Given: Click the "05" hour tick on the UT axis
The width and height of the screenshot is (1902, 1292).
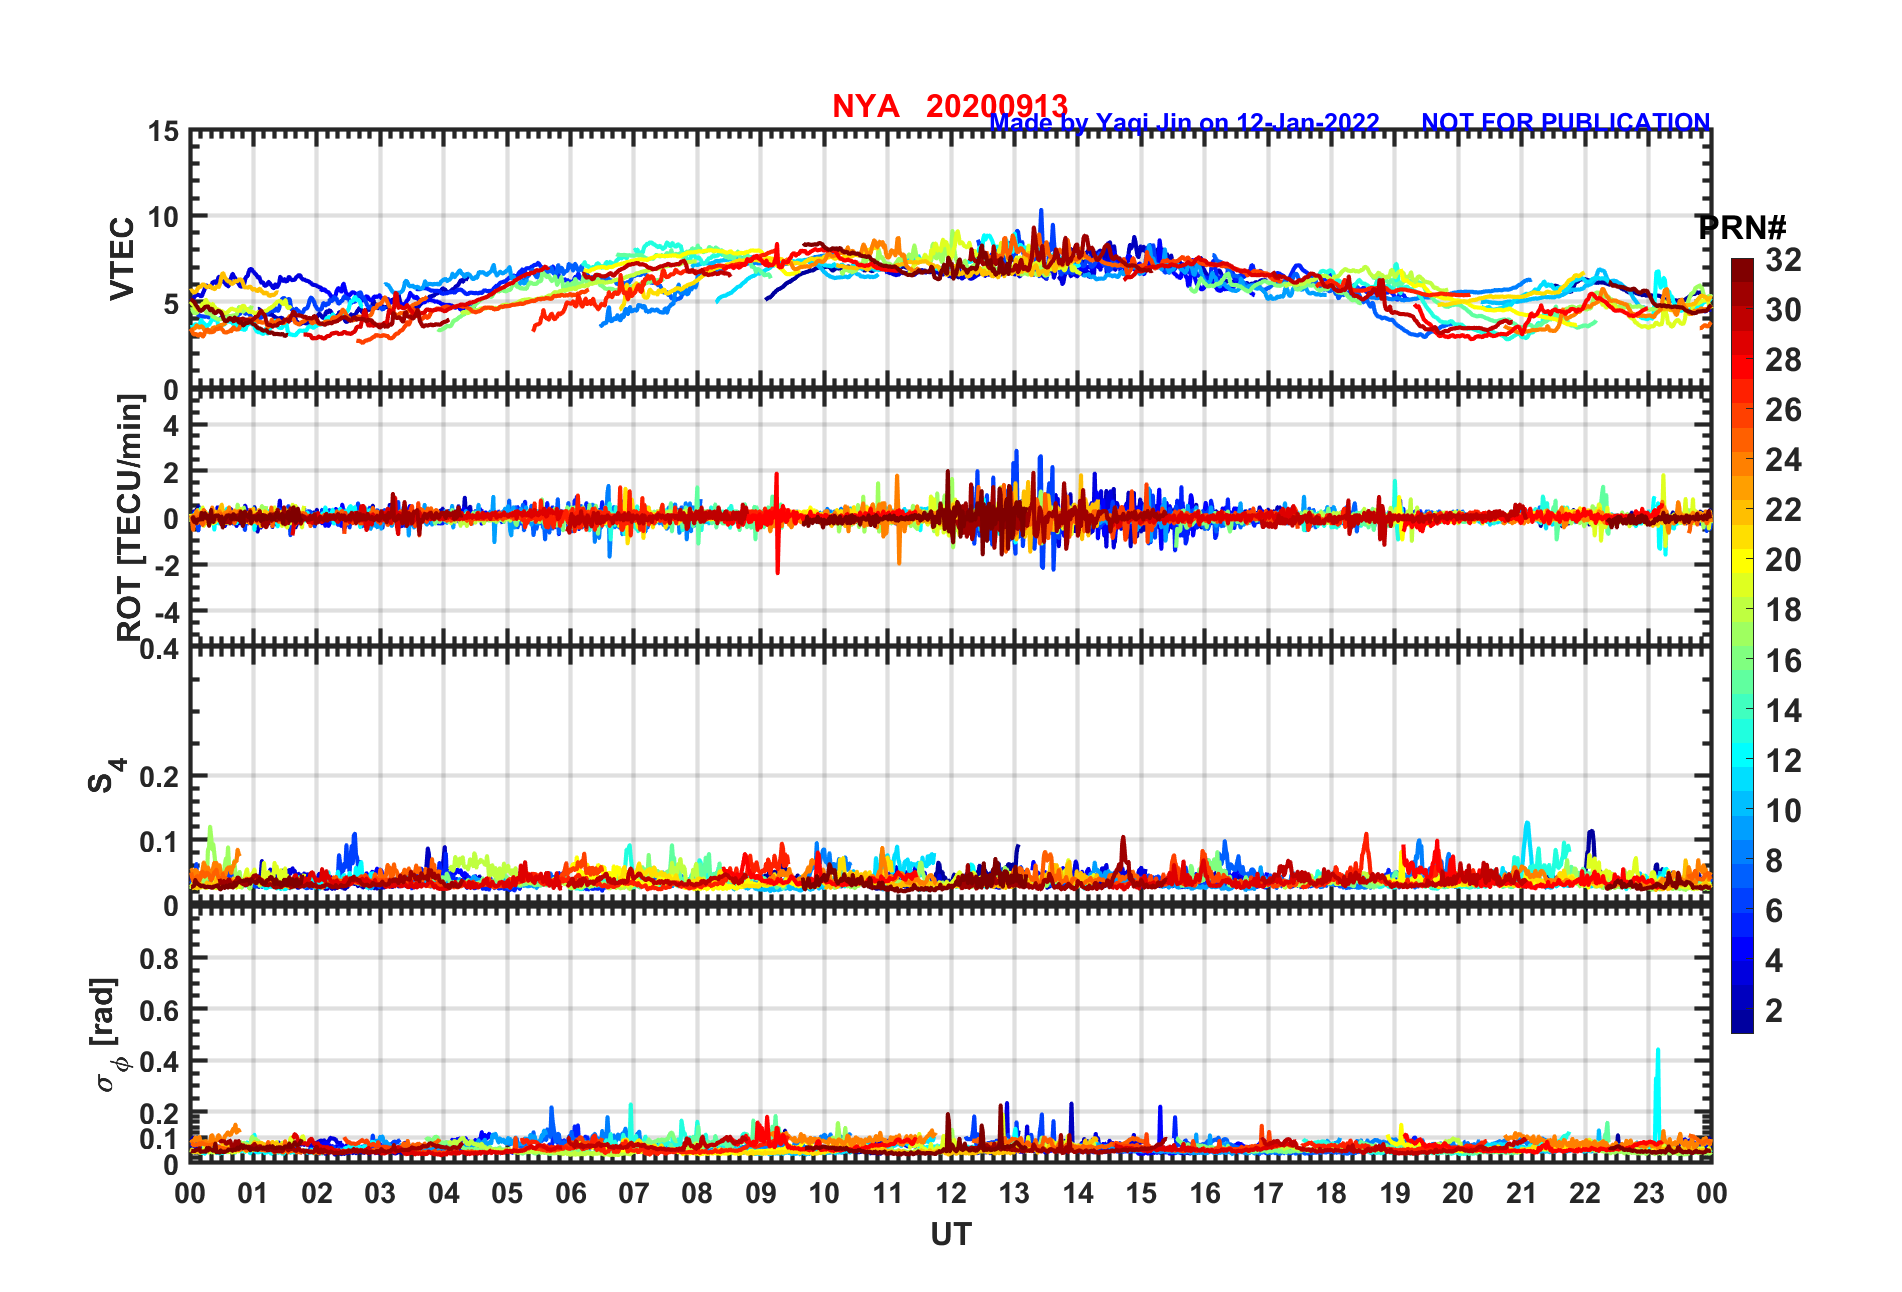Looking at the screenshot, I should point(507,1193).
